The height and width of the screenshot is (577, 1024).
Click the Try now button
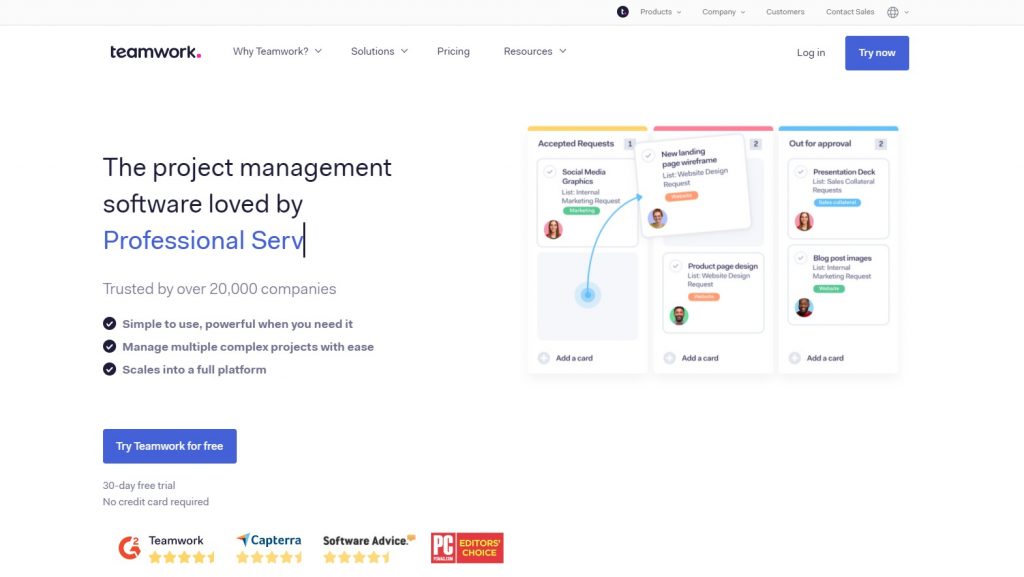876,53
